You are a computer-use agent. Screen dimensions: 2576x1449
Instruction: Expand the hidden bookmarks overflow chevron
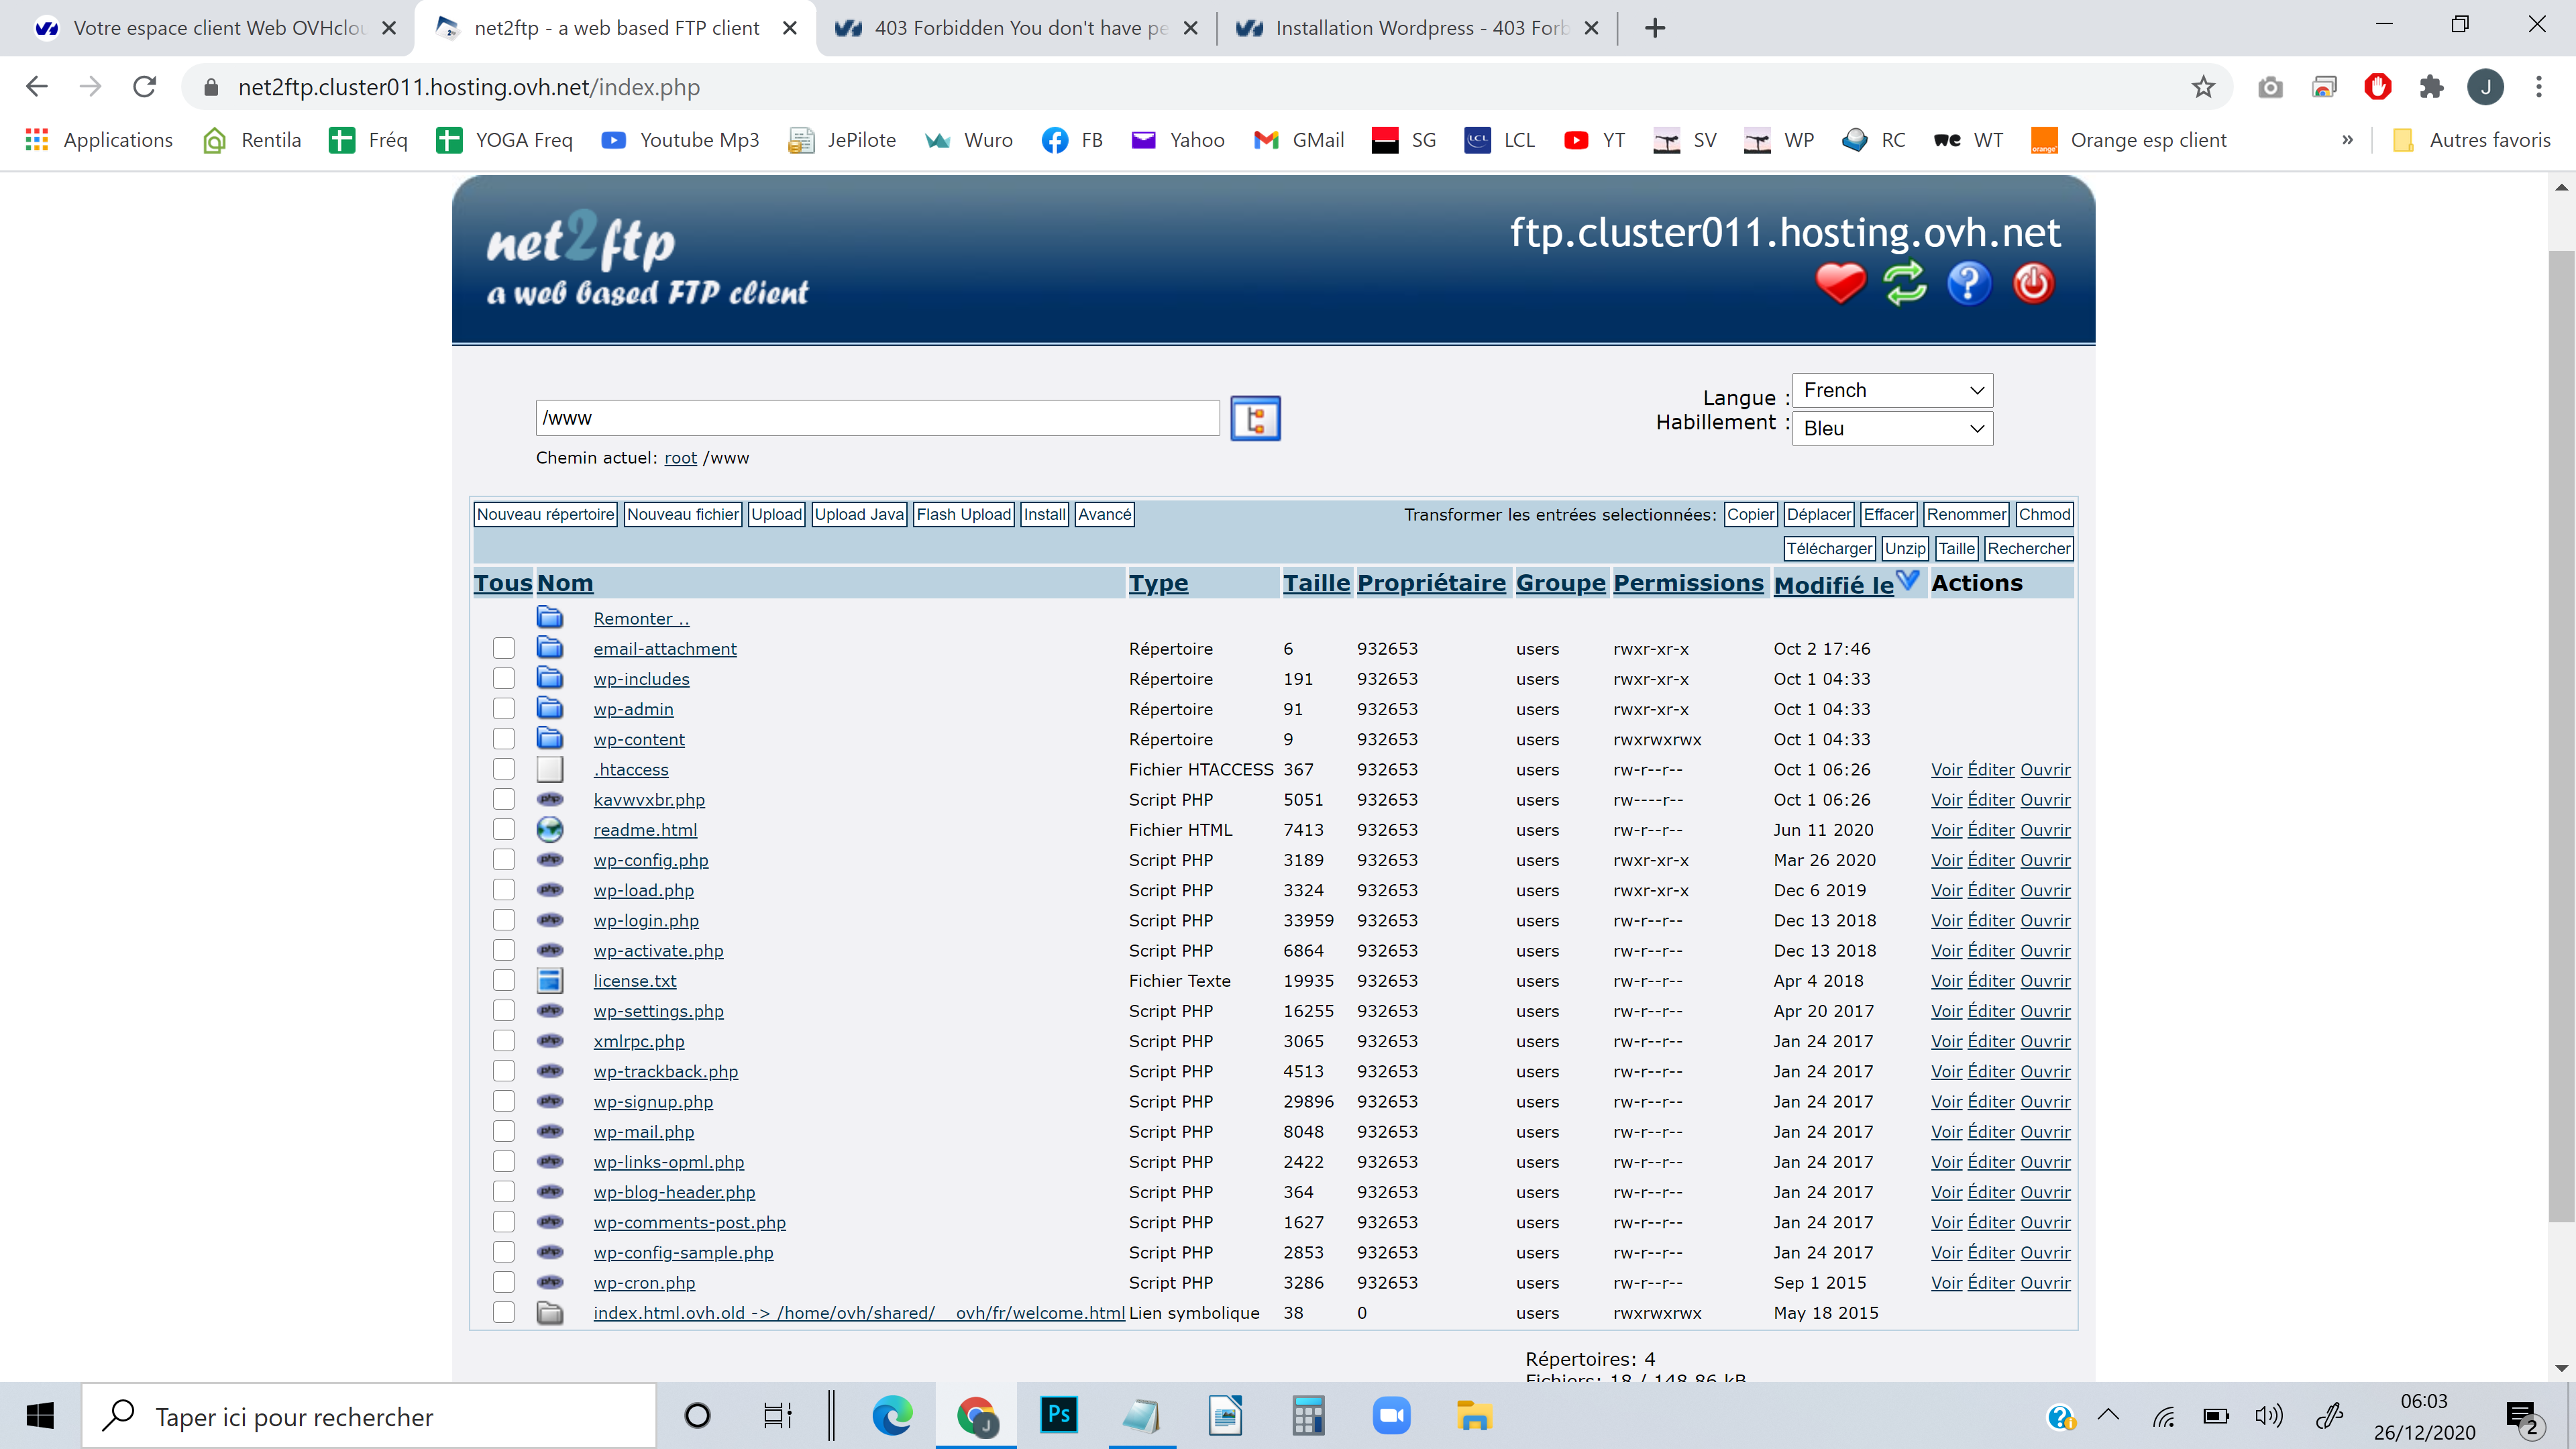2347,140
